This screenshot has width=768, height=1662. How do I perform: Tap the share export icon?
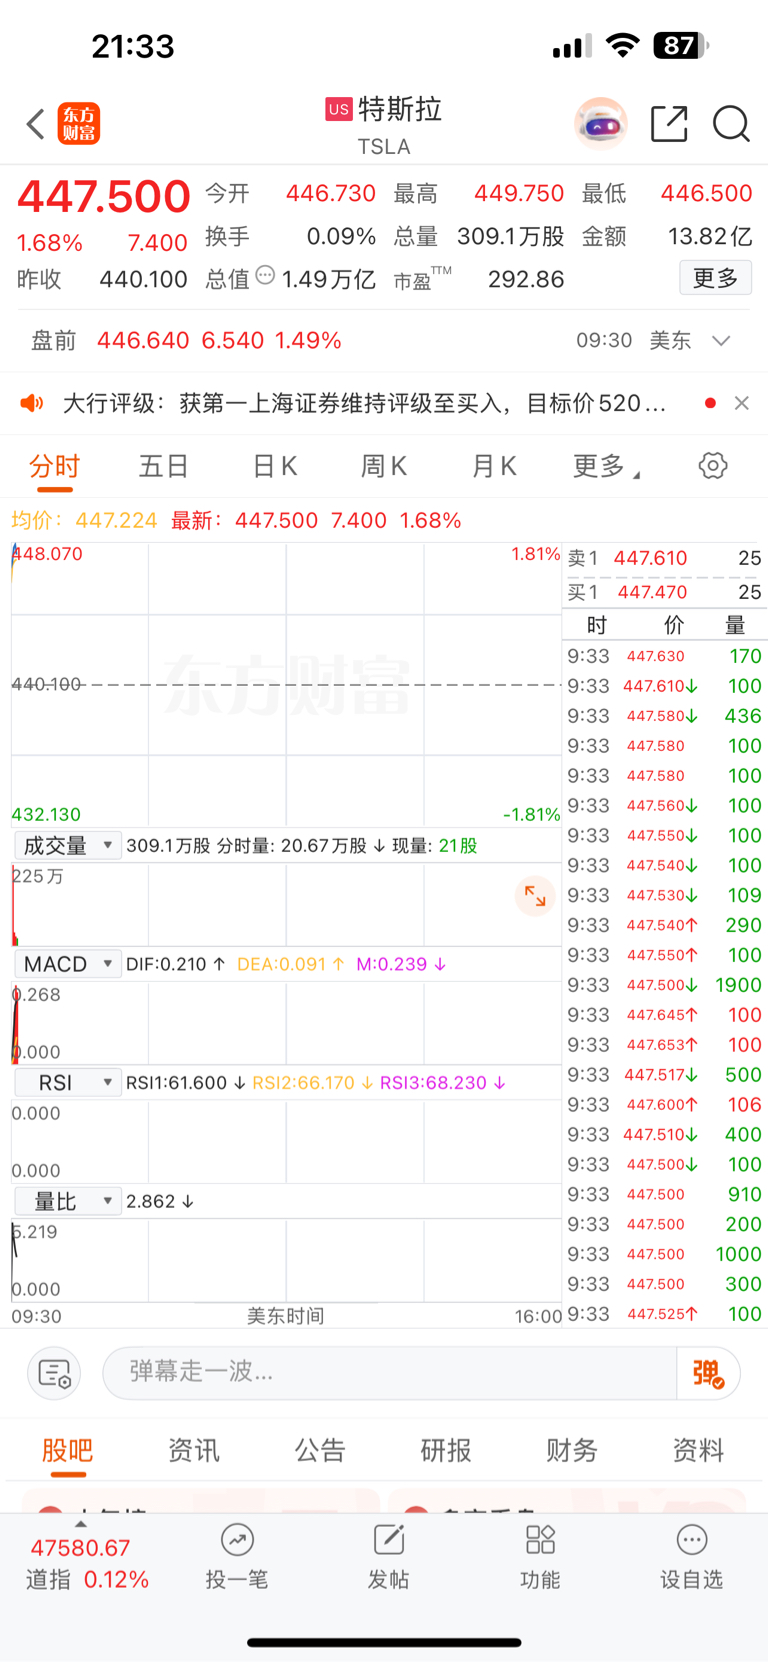pyautogui.click(x=669, y=124)
